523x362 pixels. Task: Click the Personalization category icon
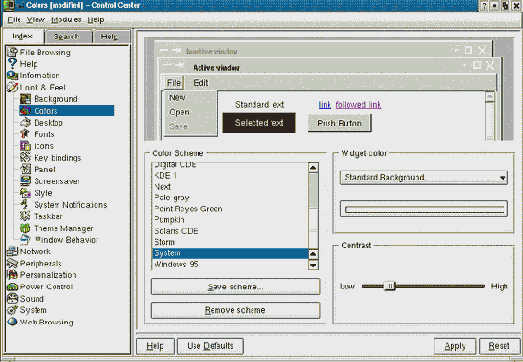(x=12, y=275)
